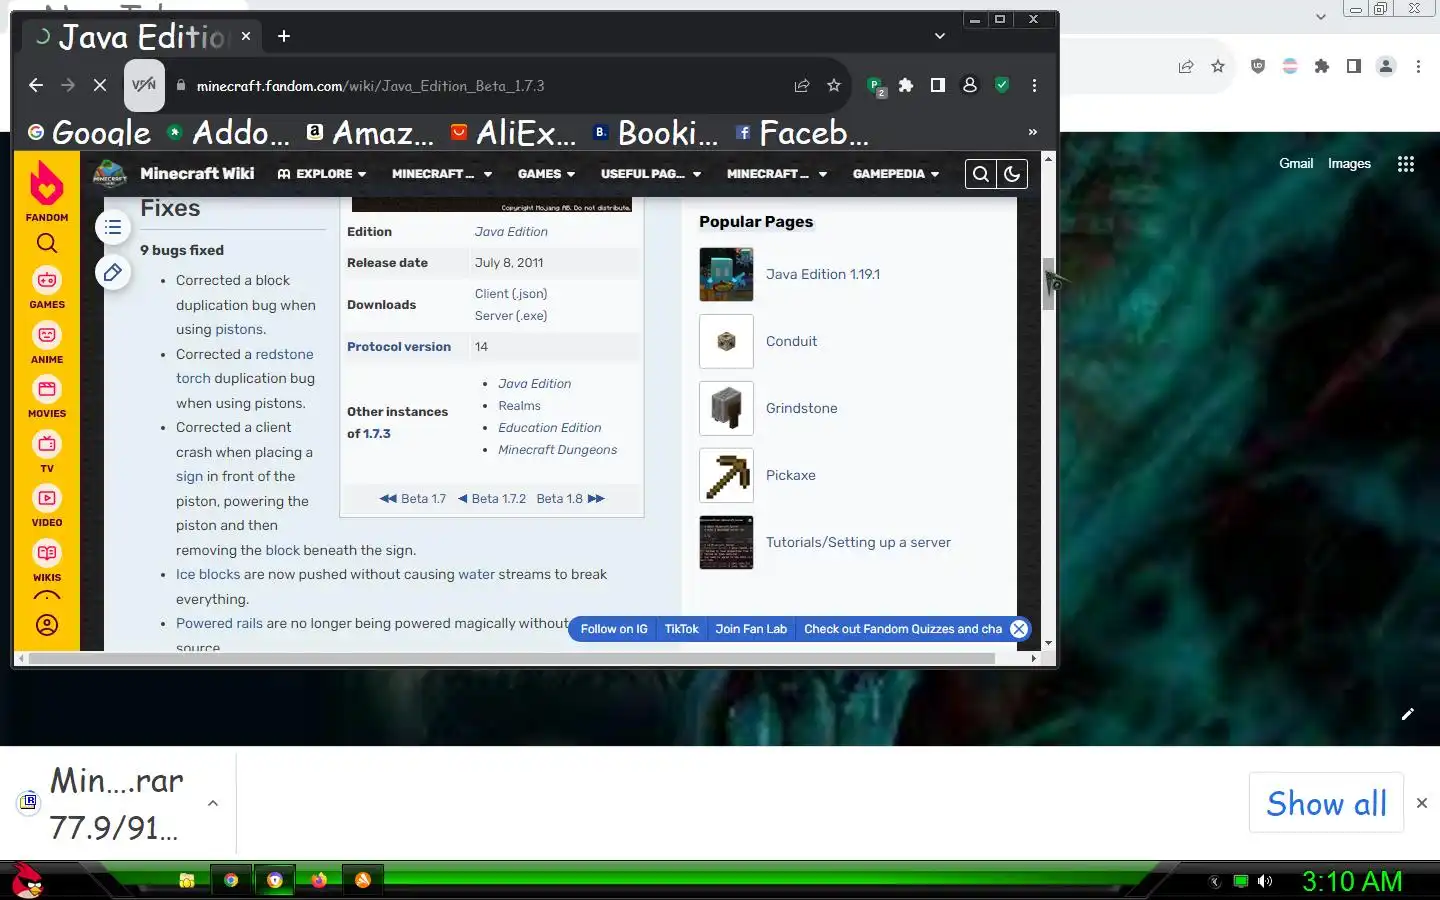Open Gmail in the background Chrome window
Viewport: 1440px width, 900px height.
click(1296, 163)
